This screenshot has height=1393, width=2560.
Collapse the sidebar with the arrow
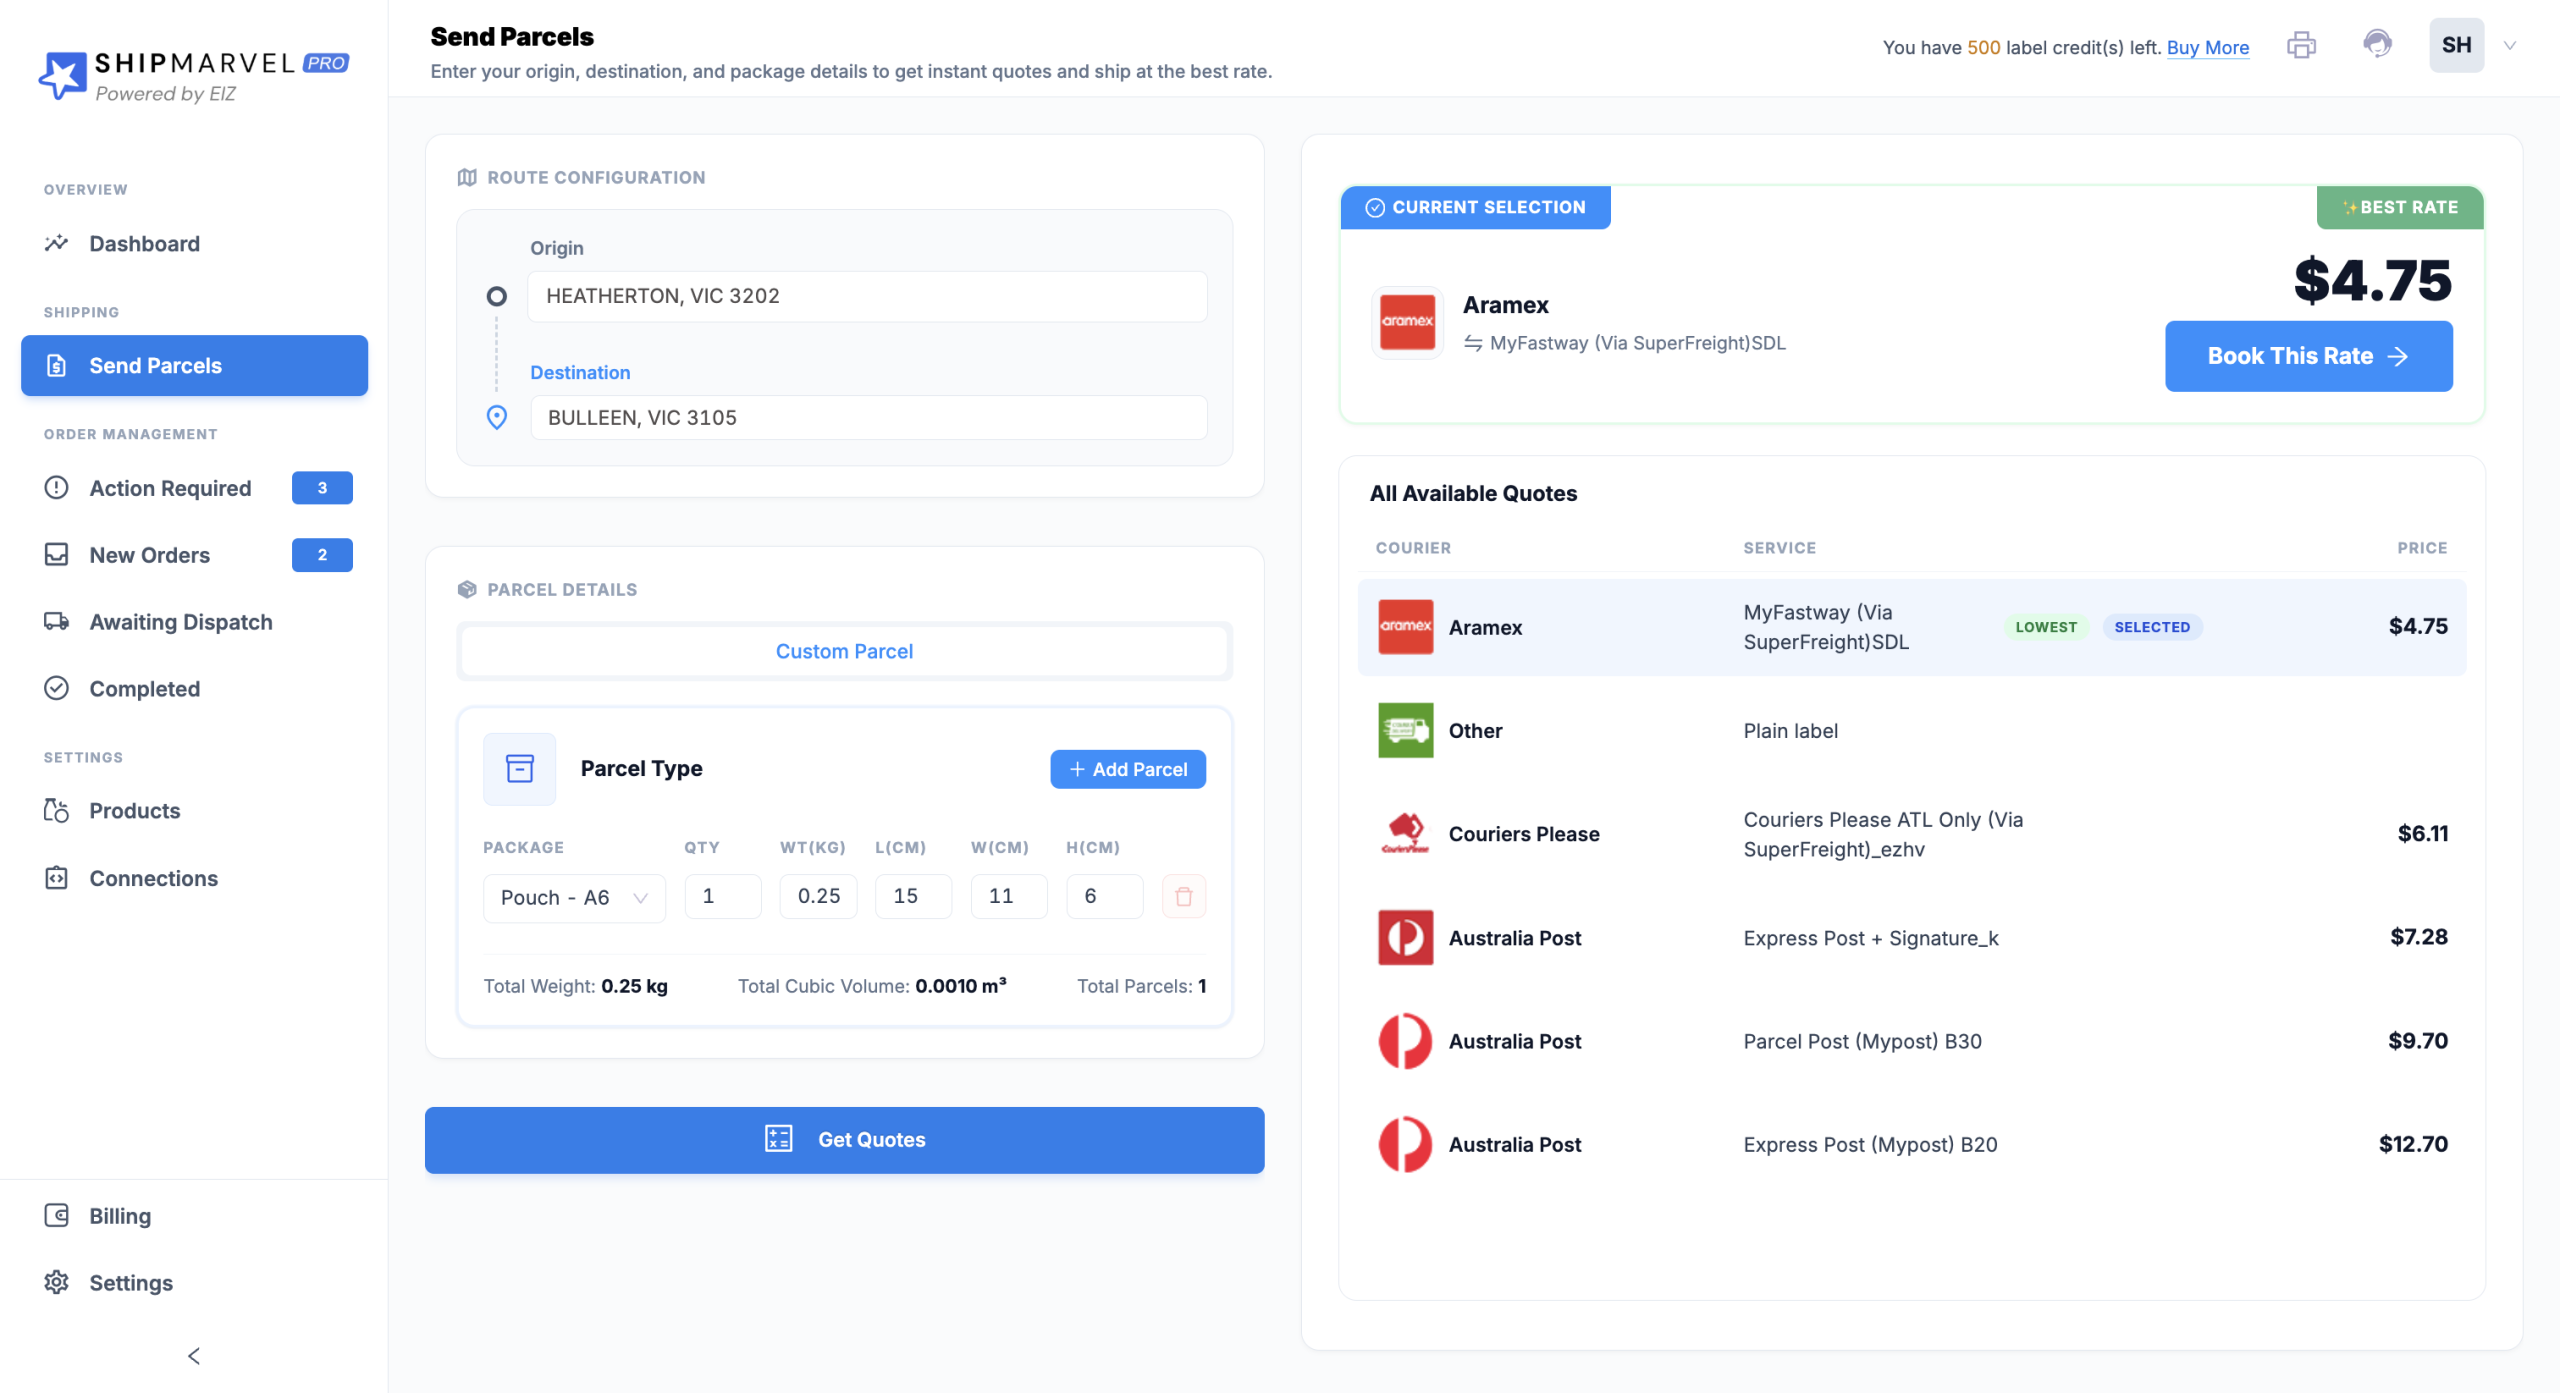194,1355
